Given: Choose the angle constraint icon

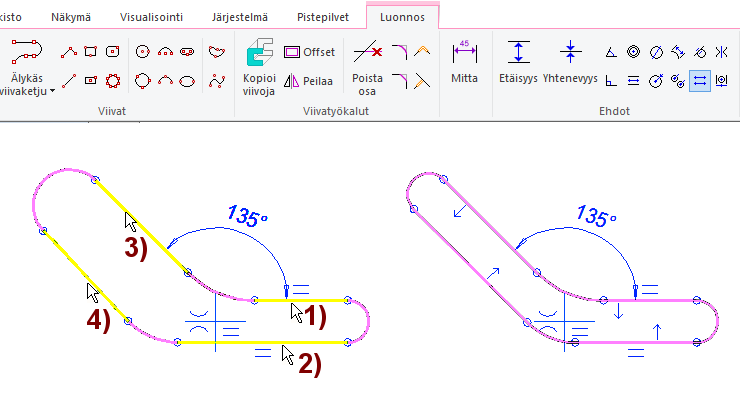Looking at the screenshot, I should tap(611, 52).
